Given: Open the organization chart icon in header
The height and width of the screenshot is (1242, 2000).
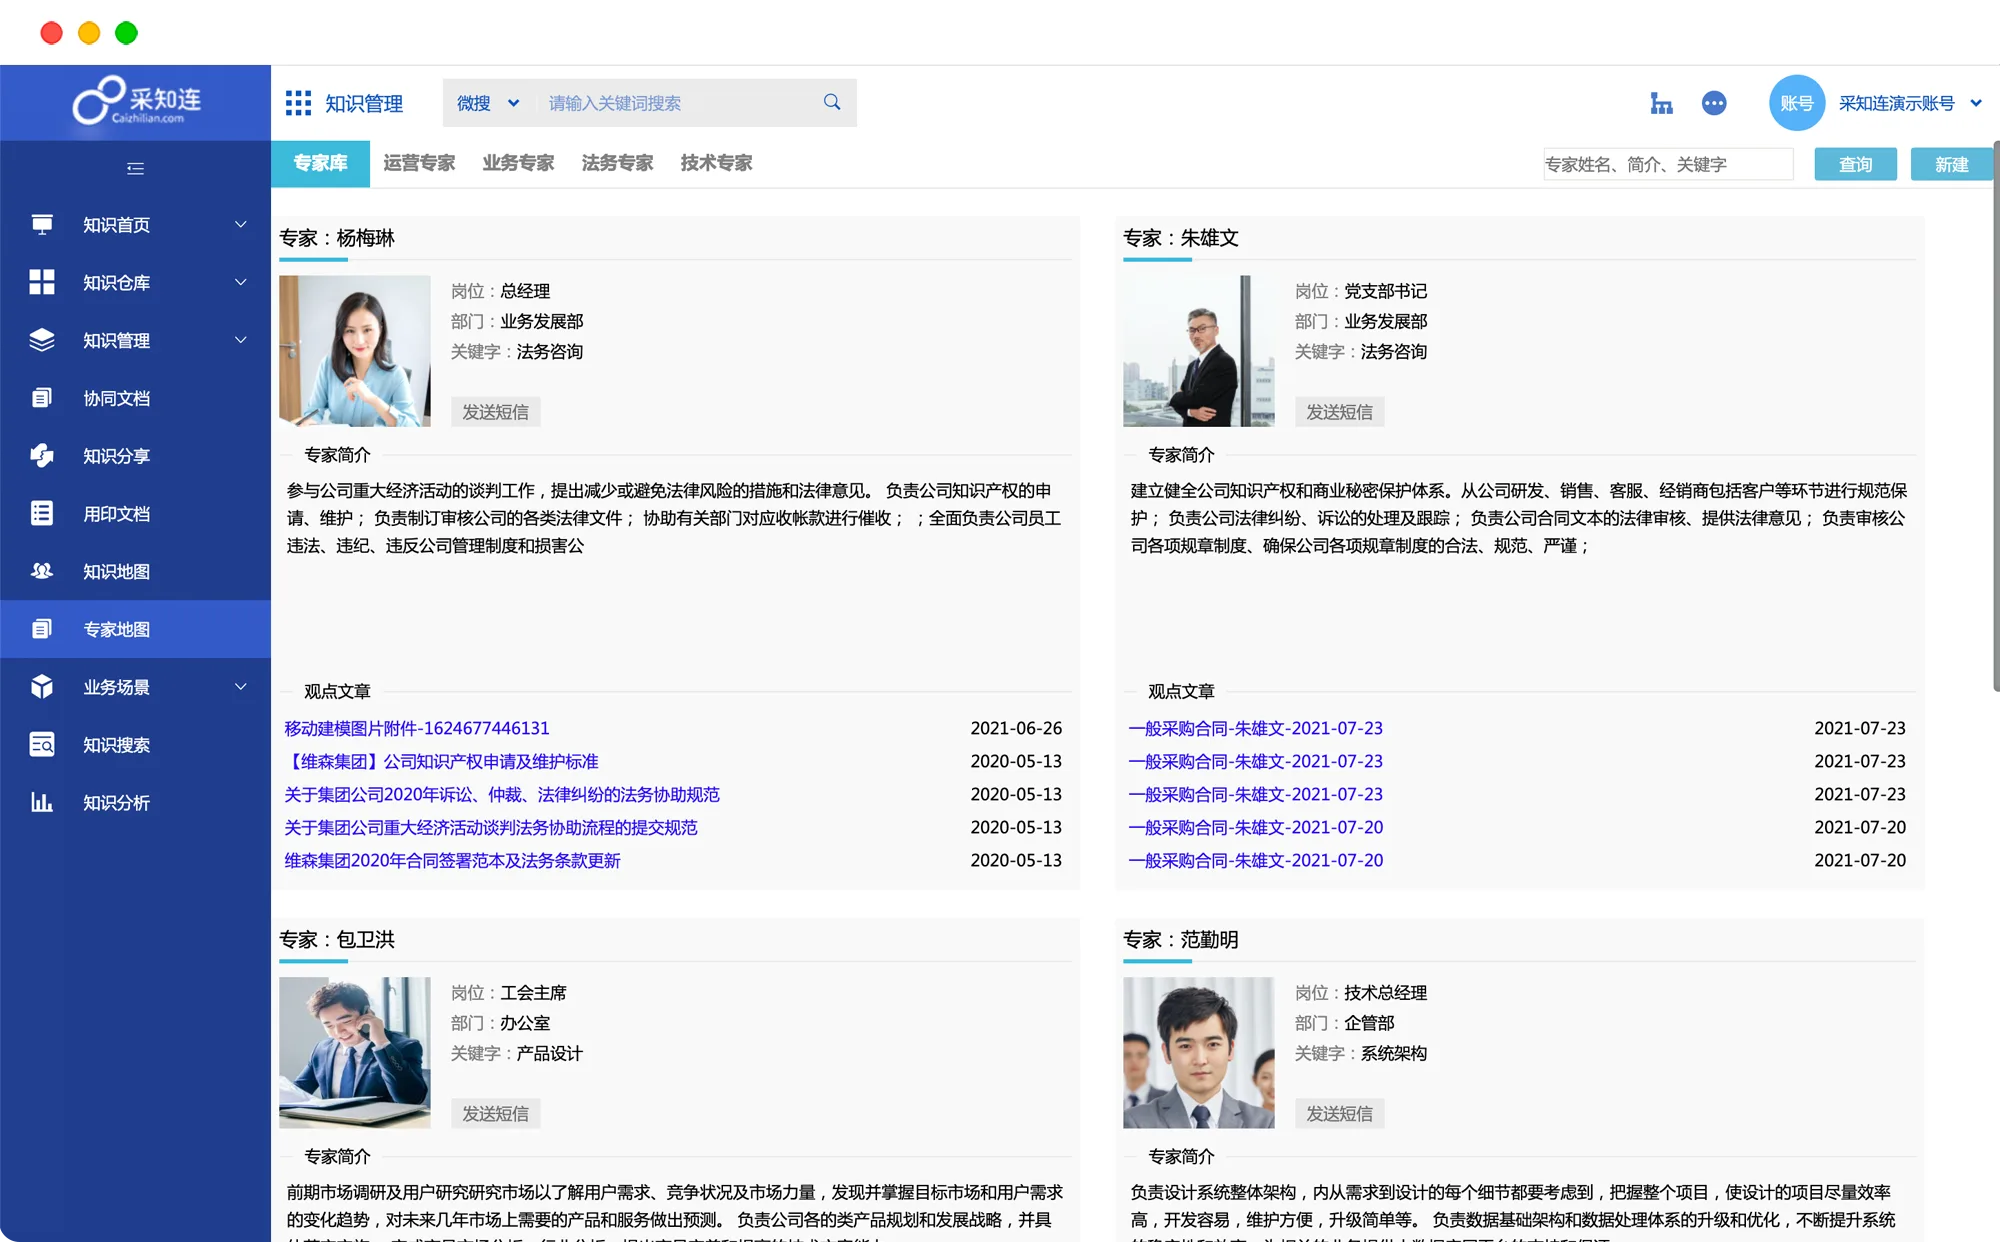Looking at the screenshot, I should [x=1661, y=103].
